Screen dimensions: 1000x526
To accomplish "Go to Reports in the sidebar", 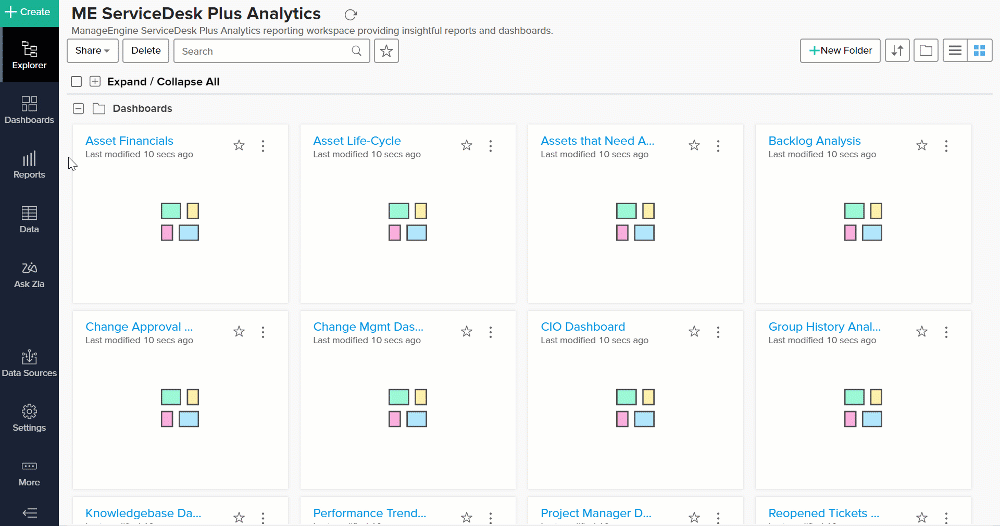I will (29, 165).
